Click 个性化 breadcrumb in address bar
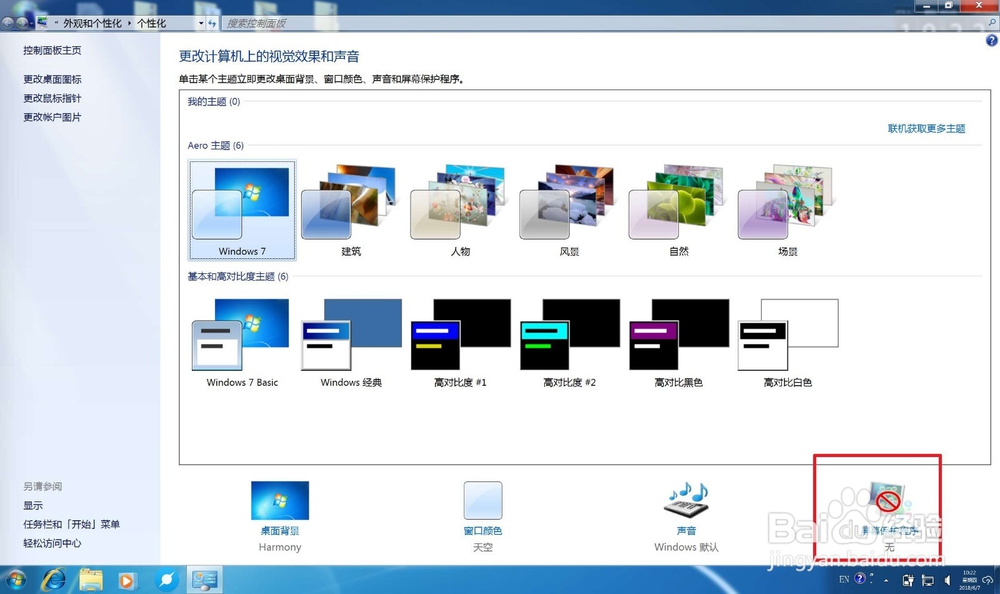Screen dimensions: 1000x594 (152, 23)
